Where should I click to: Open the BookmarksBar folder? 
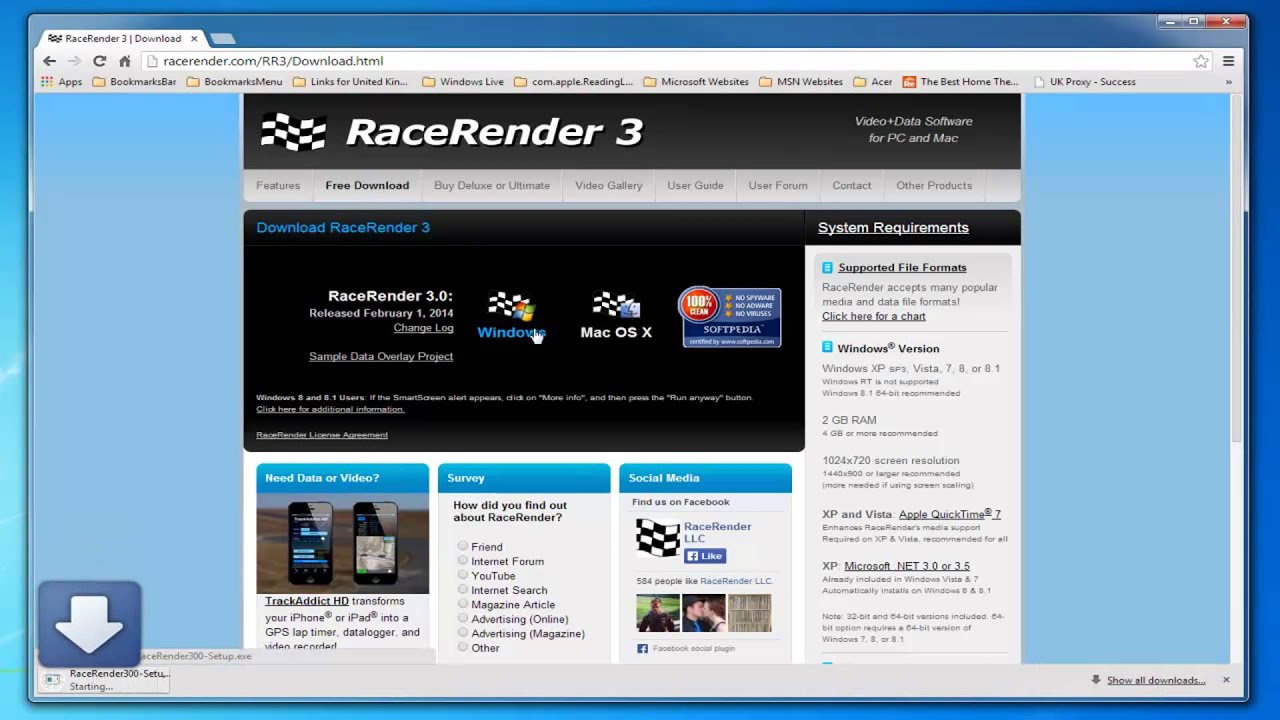[134, 82]
